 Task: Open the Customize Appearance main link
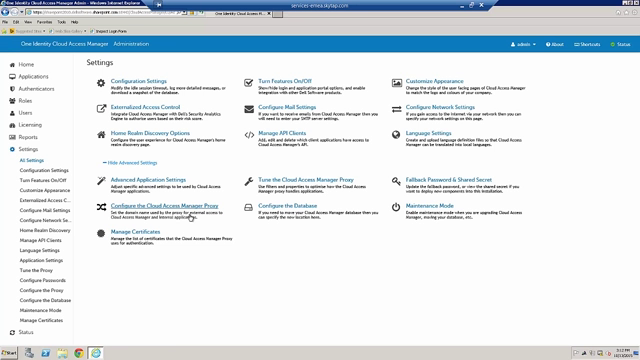click(x=434, y=81)
